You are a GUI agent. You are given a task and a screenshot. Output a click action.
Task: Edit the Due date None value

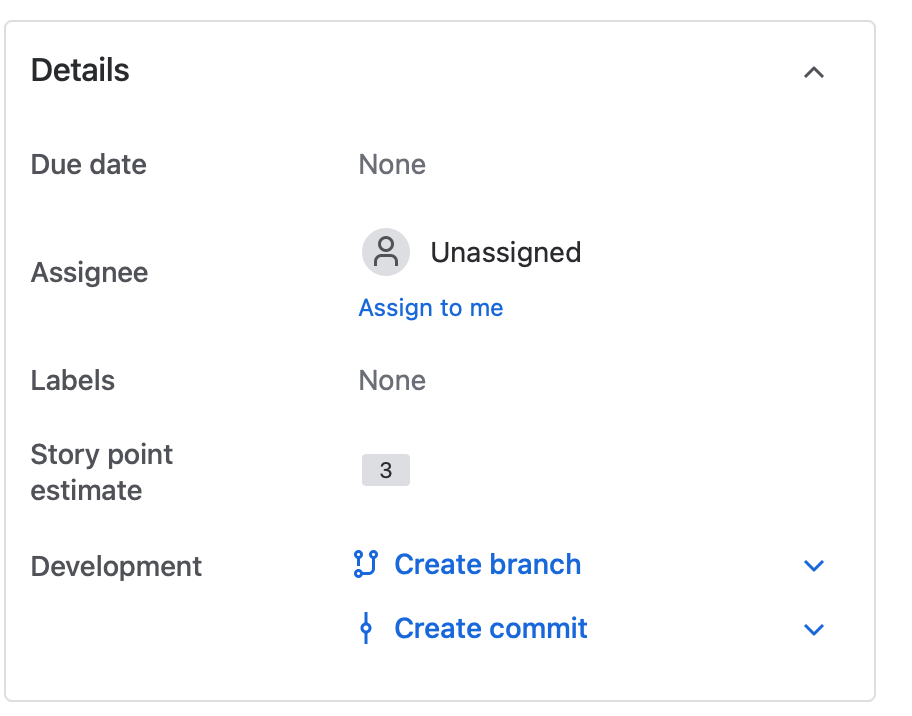(392, 165)
